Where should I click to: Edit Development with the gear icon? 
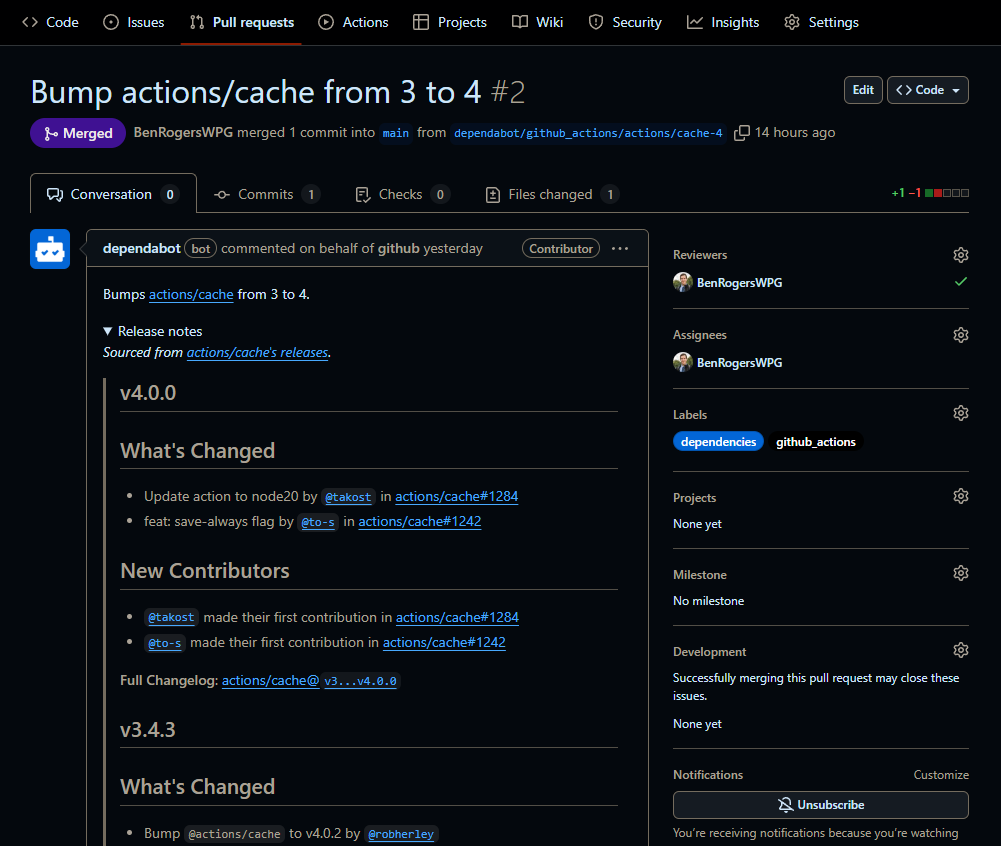pyautogui.click(x=961, y=650)
